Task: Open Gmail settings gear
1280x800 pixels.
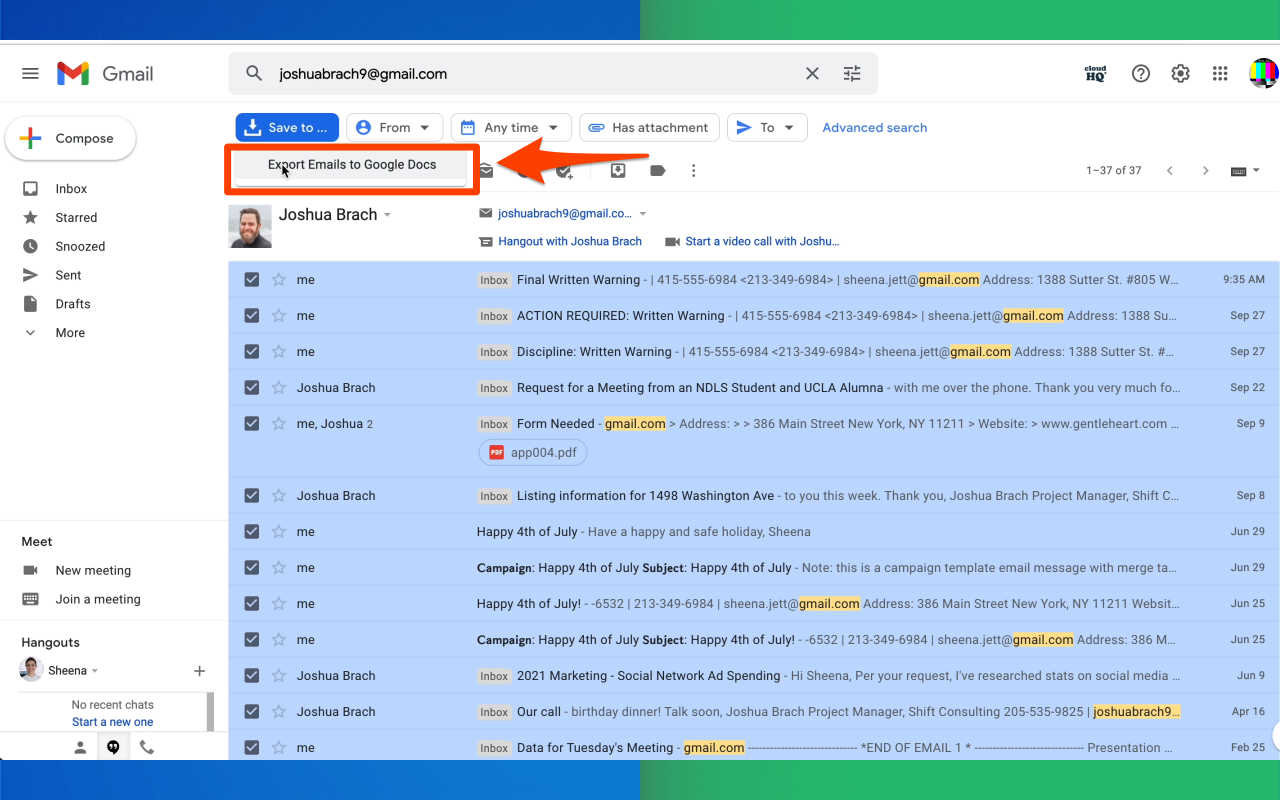Action: [x=1180, y=73]
